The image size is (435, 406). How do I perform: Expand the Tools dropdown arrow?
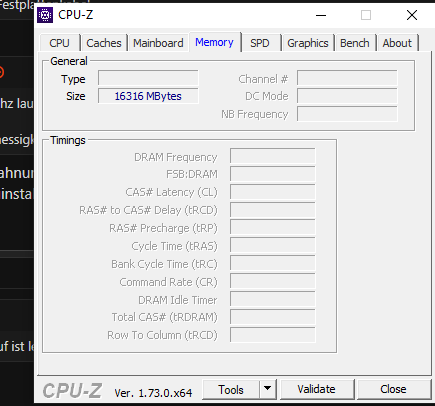click(267, 389)
